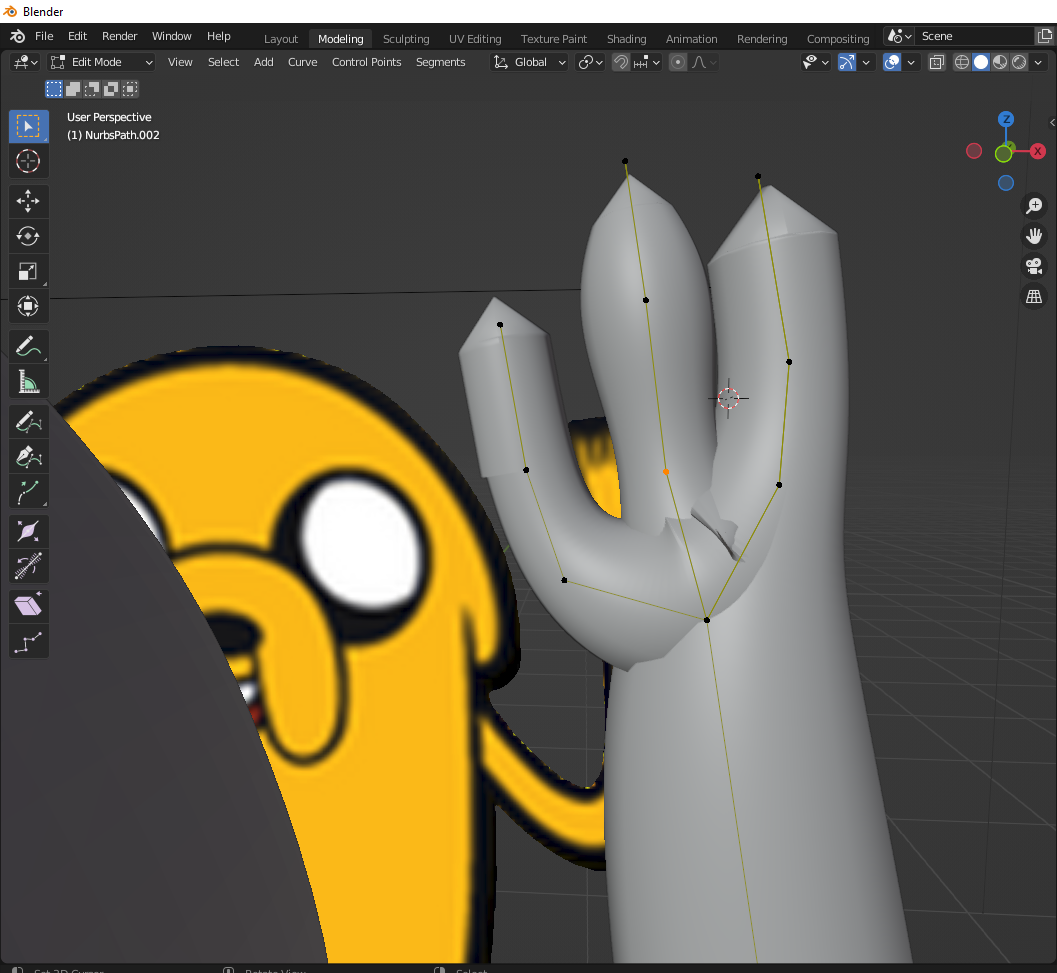Viewport: 1057px width, 973px height.
Task: Switch to the UV Editing tab
Action: tap(475, 39)
